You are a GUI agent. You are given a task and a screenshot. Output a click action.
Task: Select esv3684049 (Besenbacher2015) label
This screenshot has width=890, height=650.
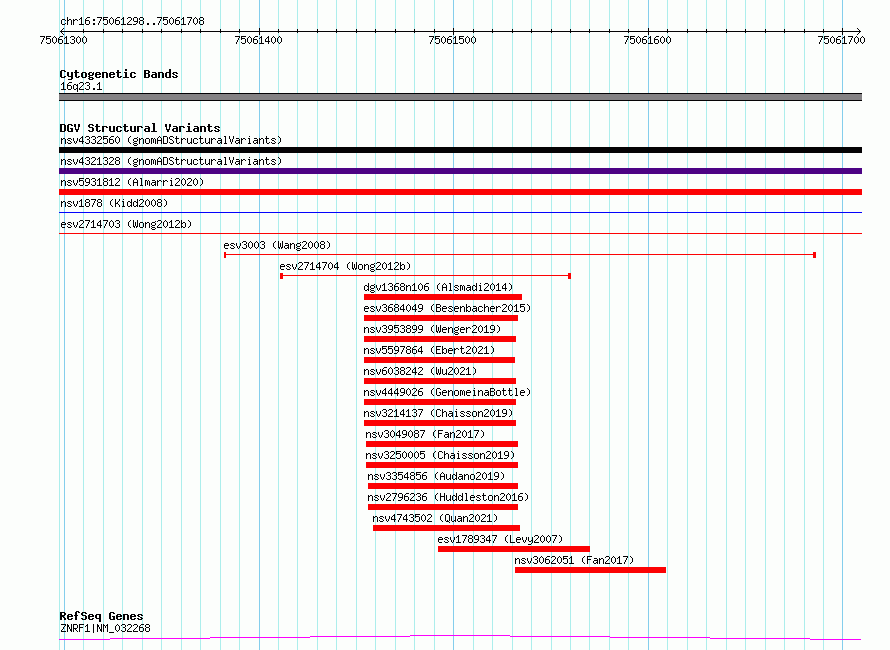[x=447, y=308]
